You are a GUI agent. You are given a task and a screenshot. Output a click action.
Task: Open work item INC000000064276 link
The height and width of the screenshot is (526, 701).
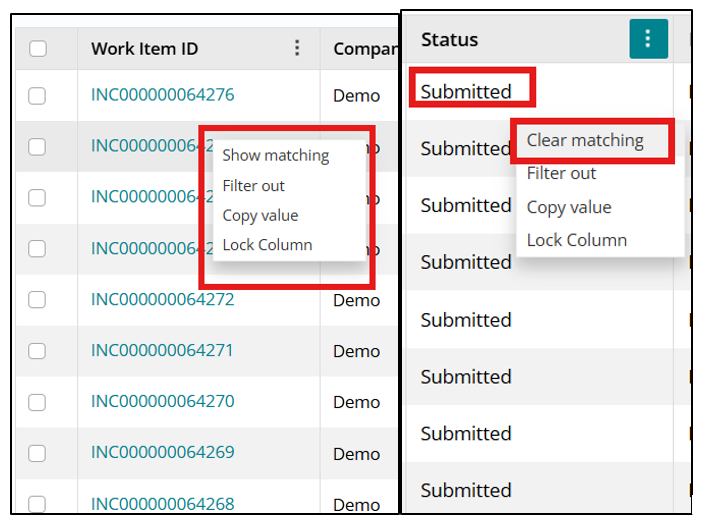click(162, 95)
